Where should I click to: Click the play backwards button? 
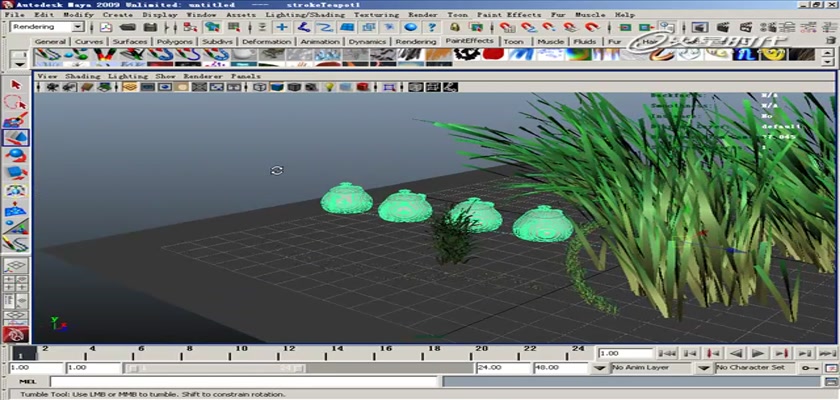pos(736,353)
